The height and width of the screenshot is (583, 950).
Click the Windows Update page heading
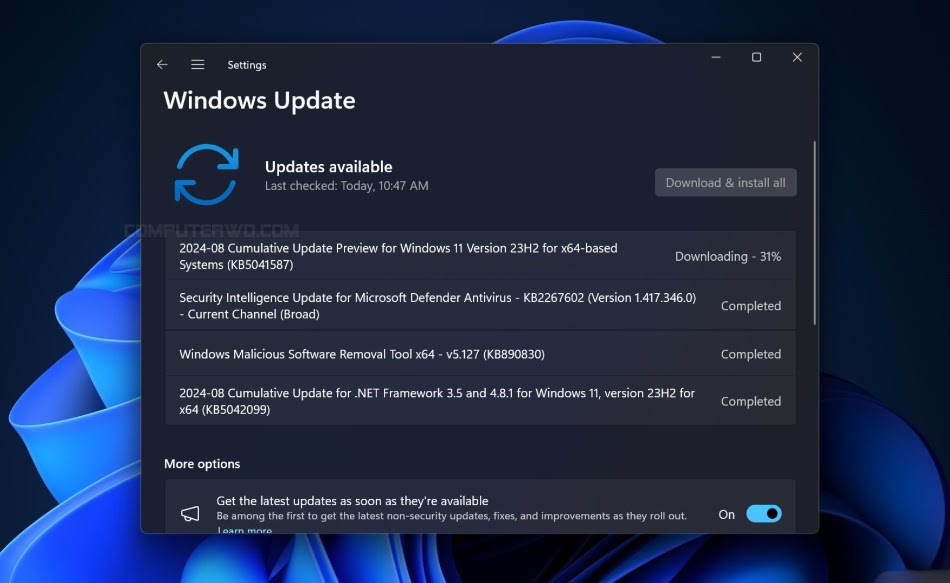[x=259, y=101]
